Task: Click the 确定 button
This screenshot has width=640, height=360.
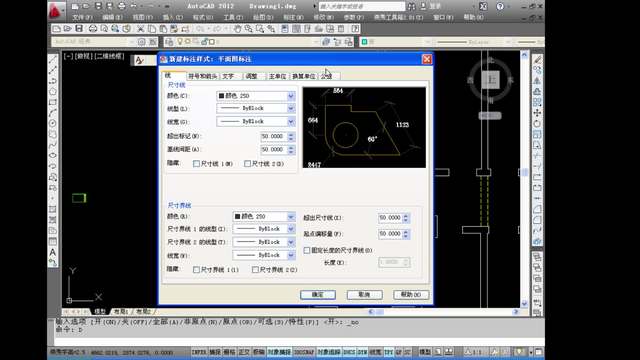Action: pyautogui.click(x=318, y=295)
